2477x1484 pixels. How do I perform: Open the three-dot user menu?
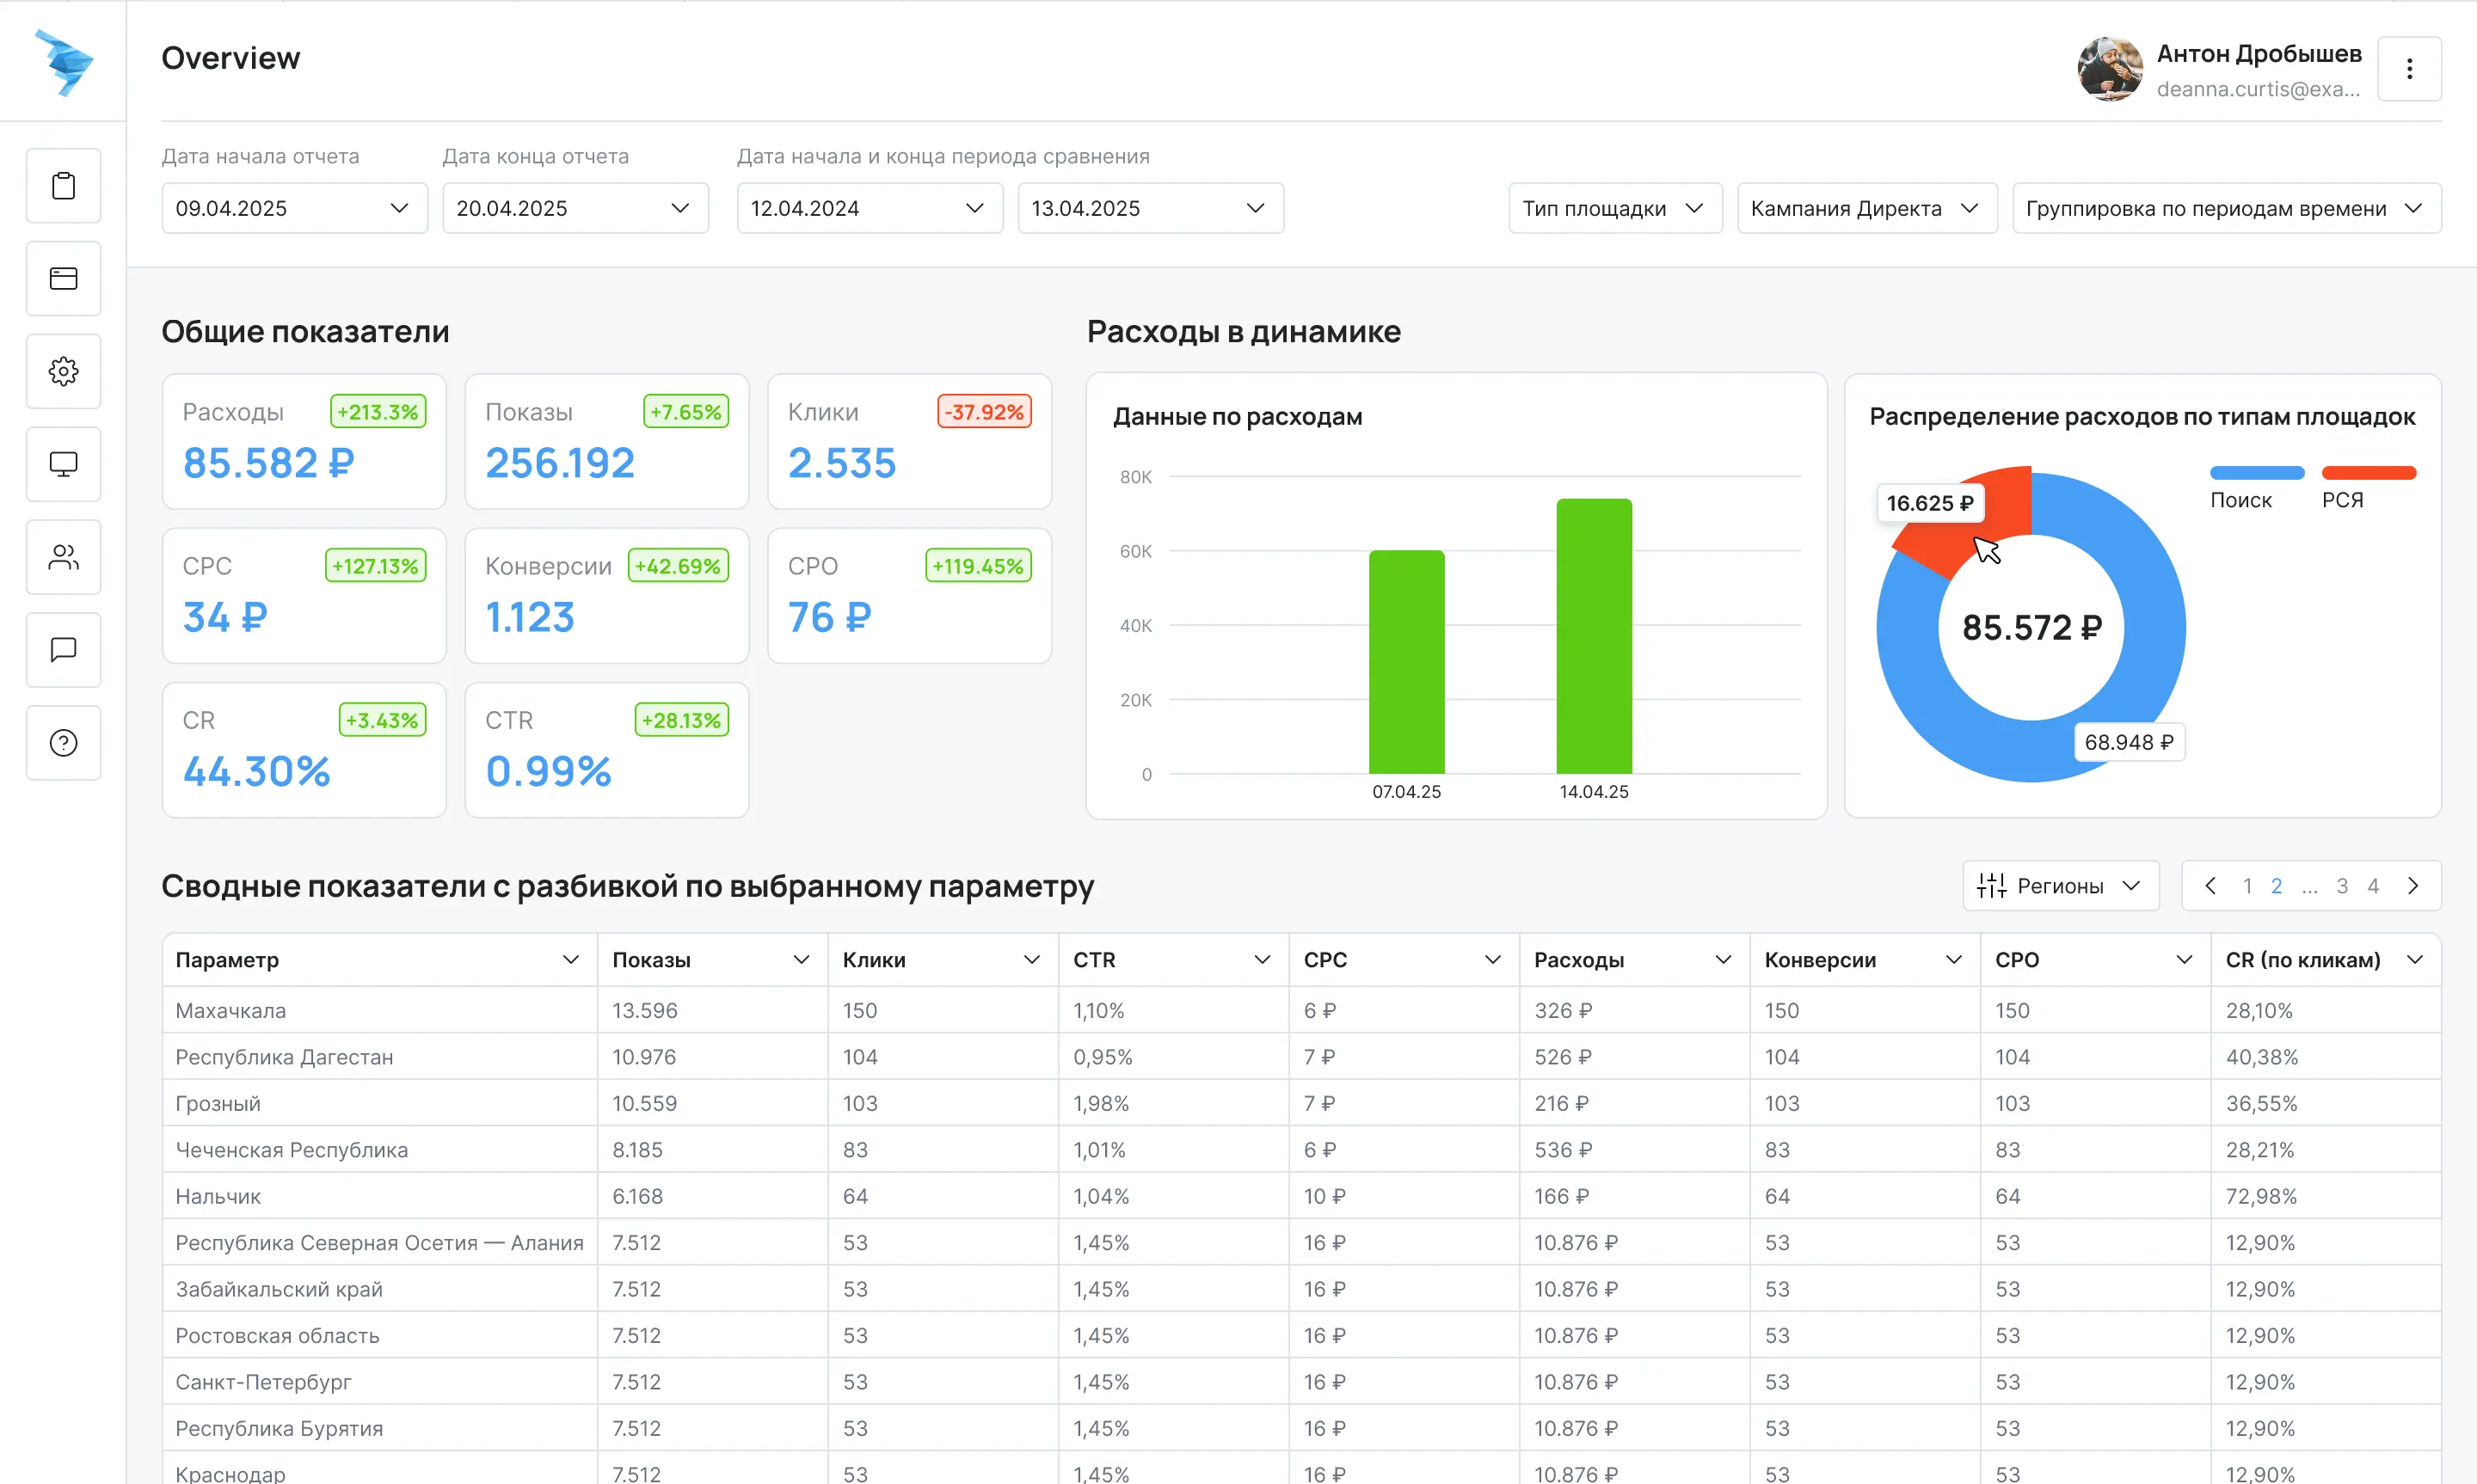(2409, 69)
